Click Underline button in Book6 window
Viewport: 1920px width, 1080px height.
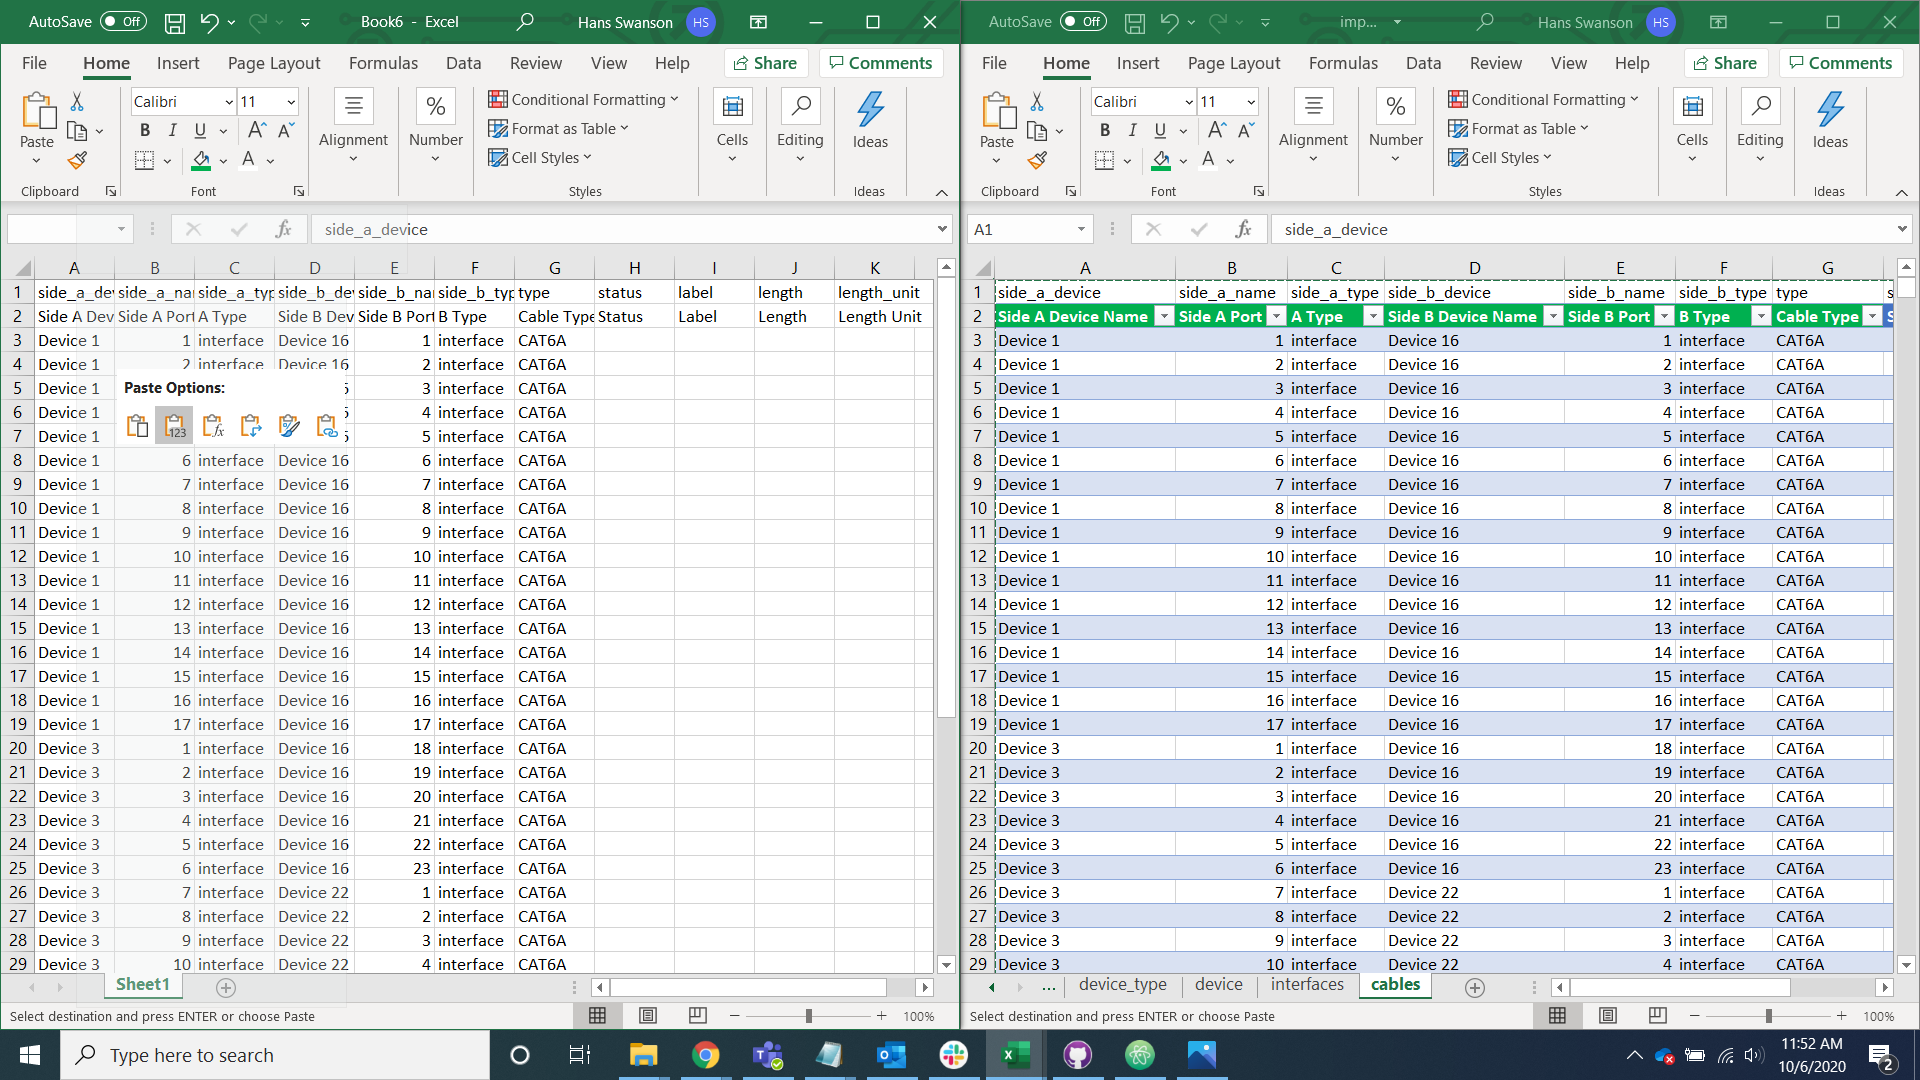(200, 130)
